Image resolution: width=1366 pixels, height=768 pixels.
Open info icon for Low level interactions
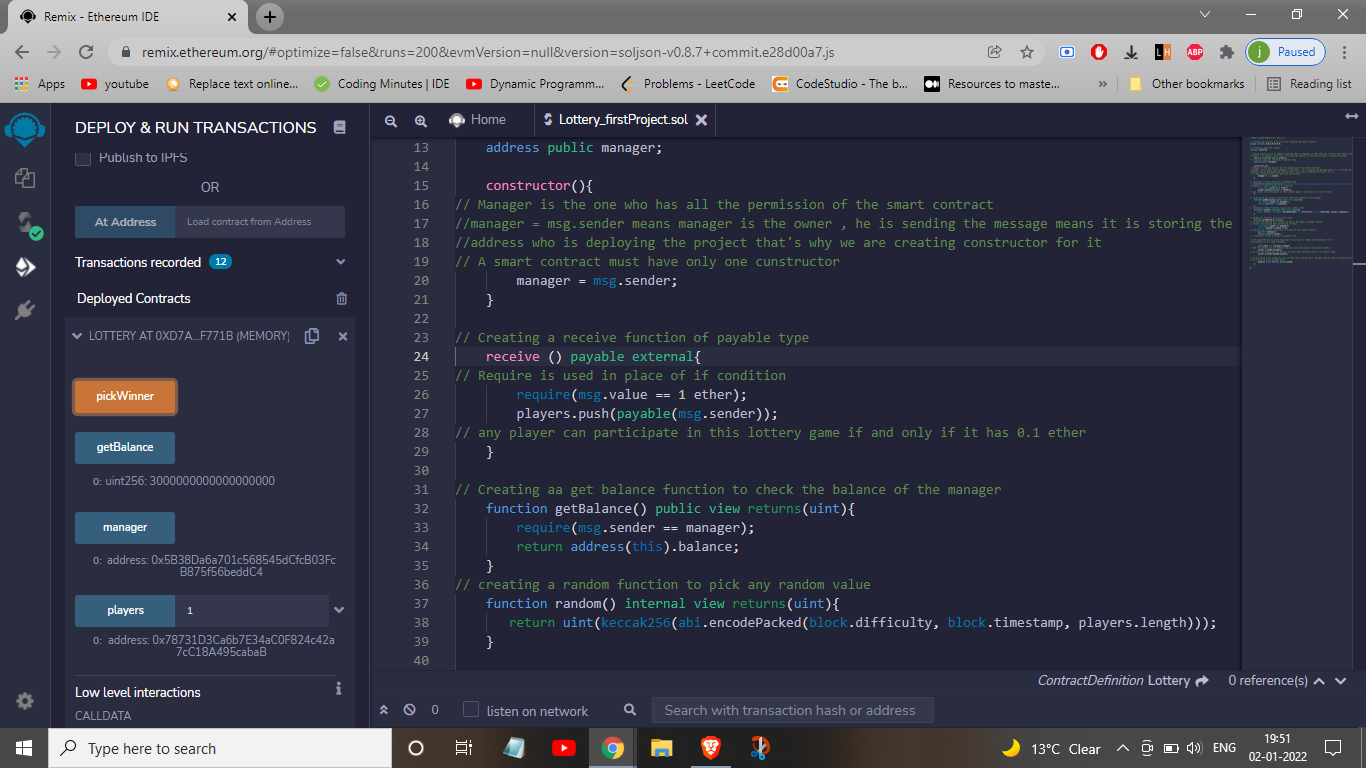339,689
